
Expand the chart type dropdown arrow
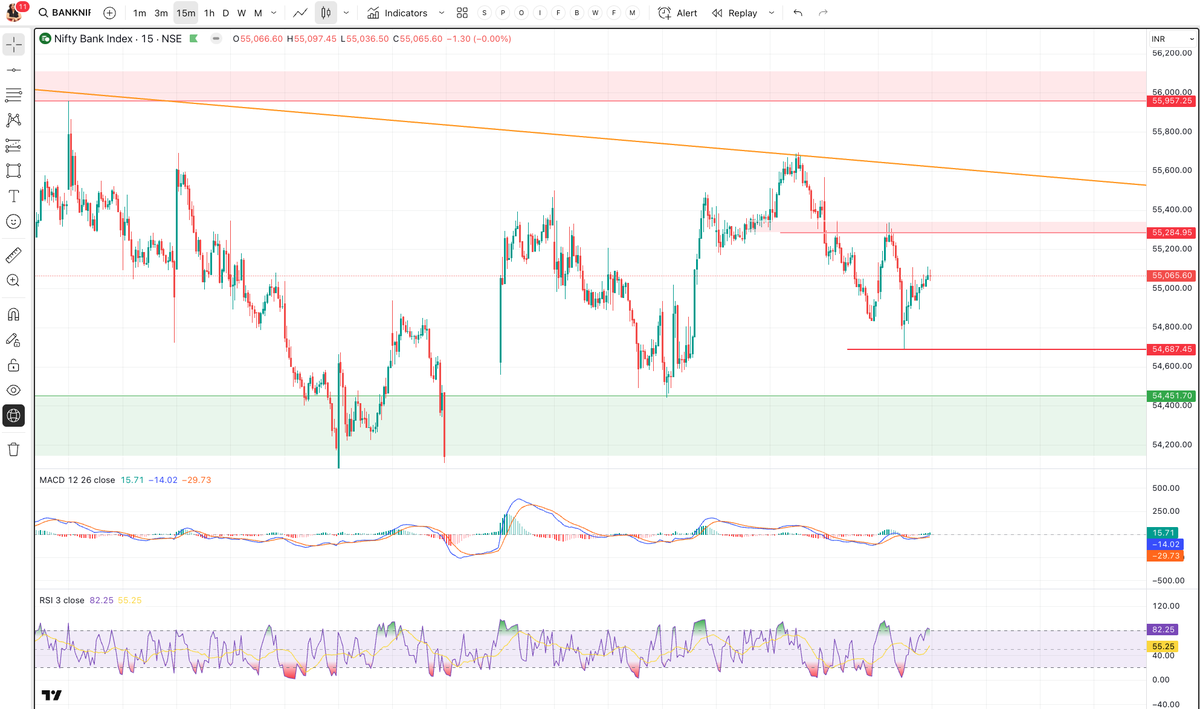(x=346, y=13)
